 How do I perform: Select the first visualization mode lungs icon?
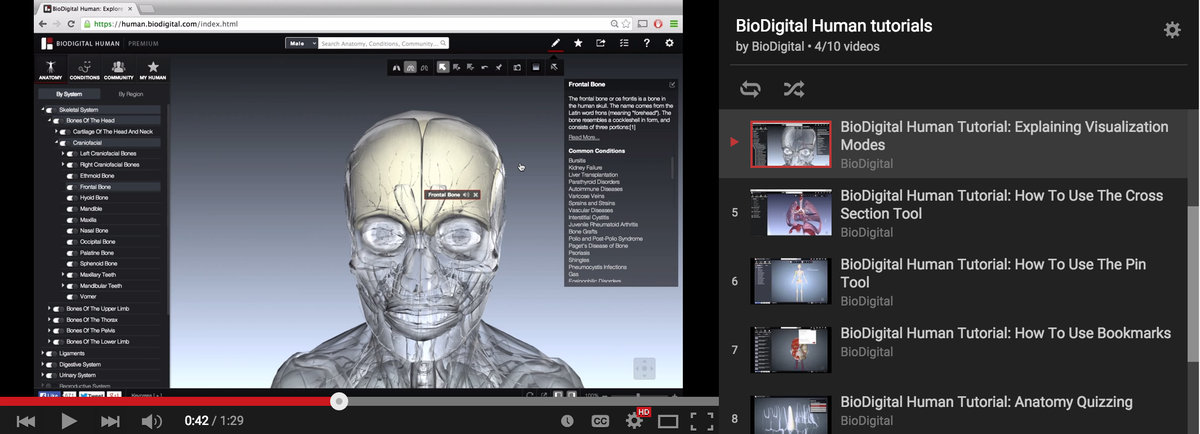coord(396,68)
